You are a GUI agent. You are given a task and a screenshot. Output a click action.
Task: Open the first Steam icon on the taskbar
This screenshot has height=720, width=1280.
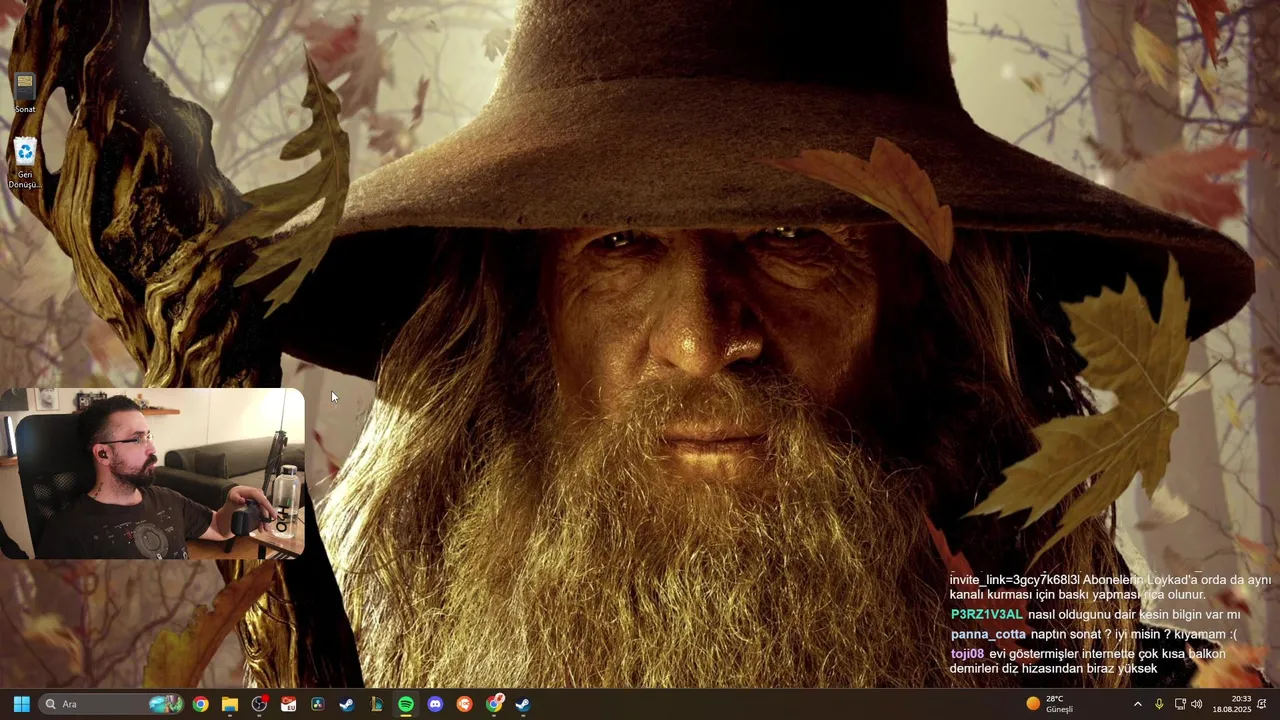pos(347,704)
